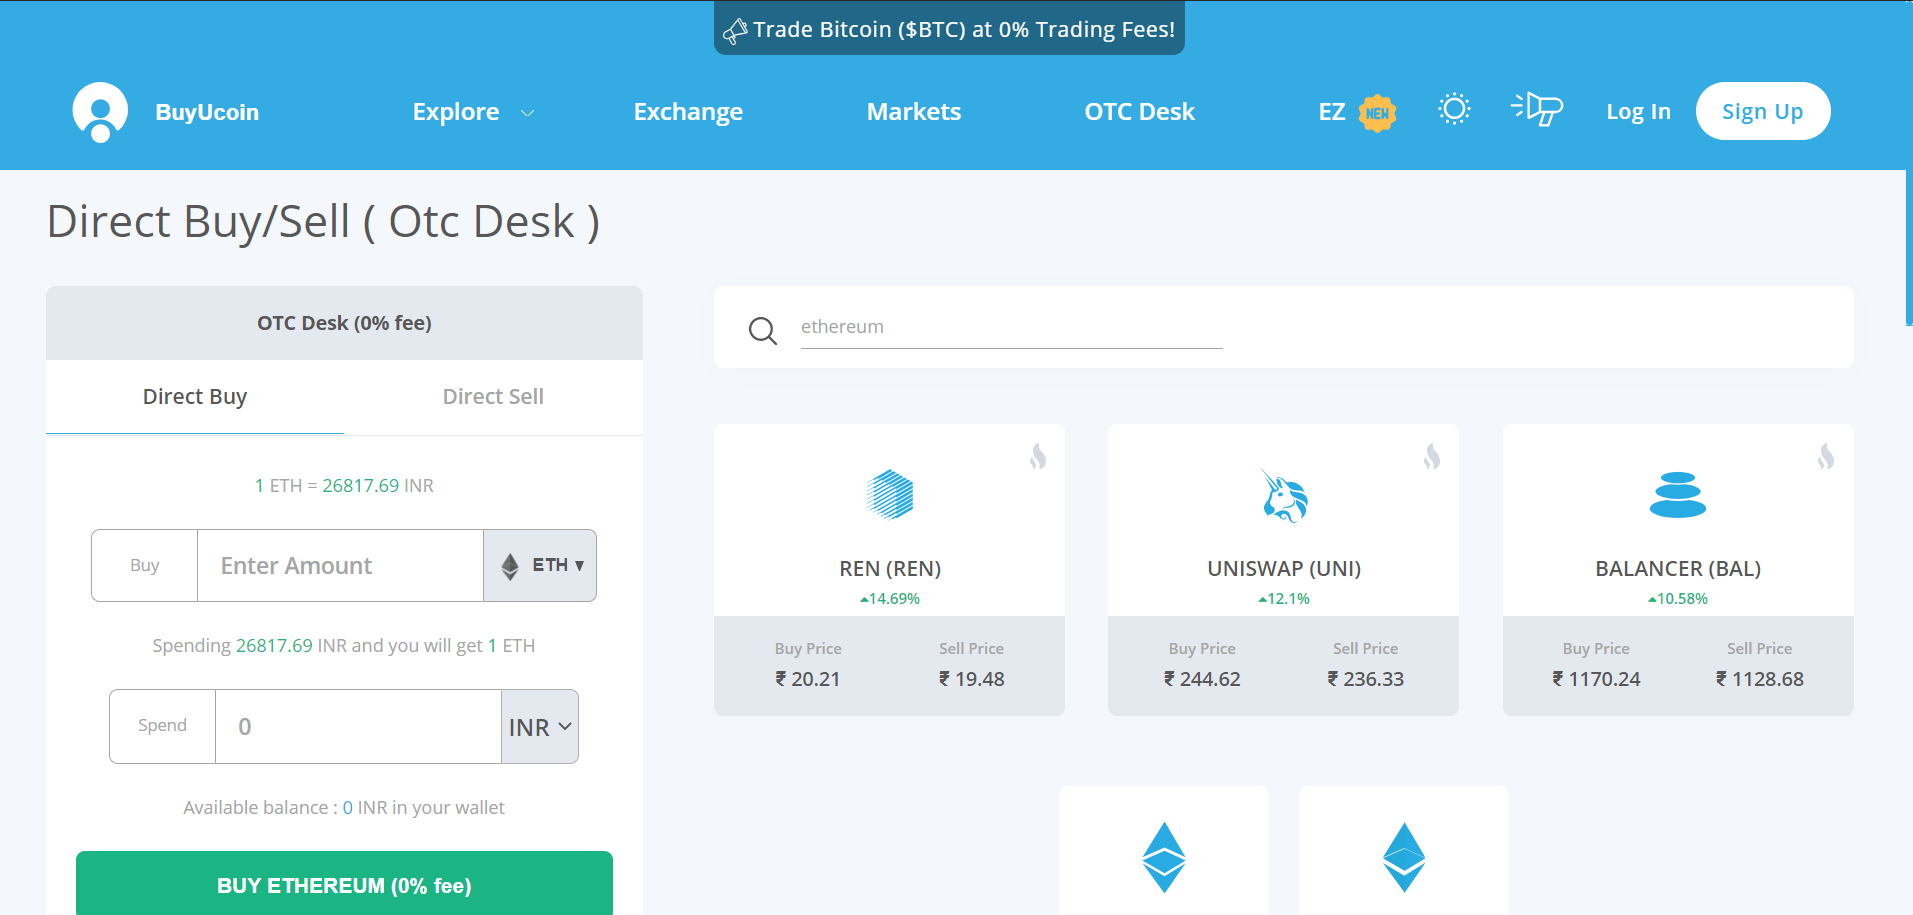Click the 1 ETH = 26817.69 INR rate
Screen dimensions: 1913x915
(344, 486)
